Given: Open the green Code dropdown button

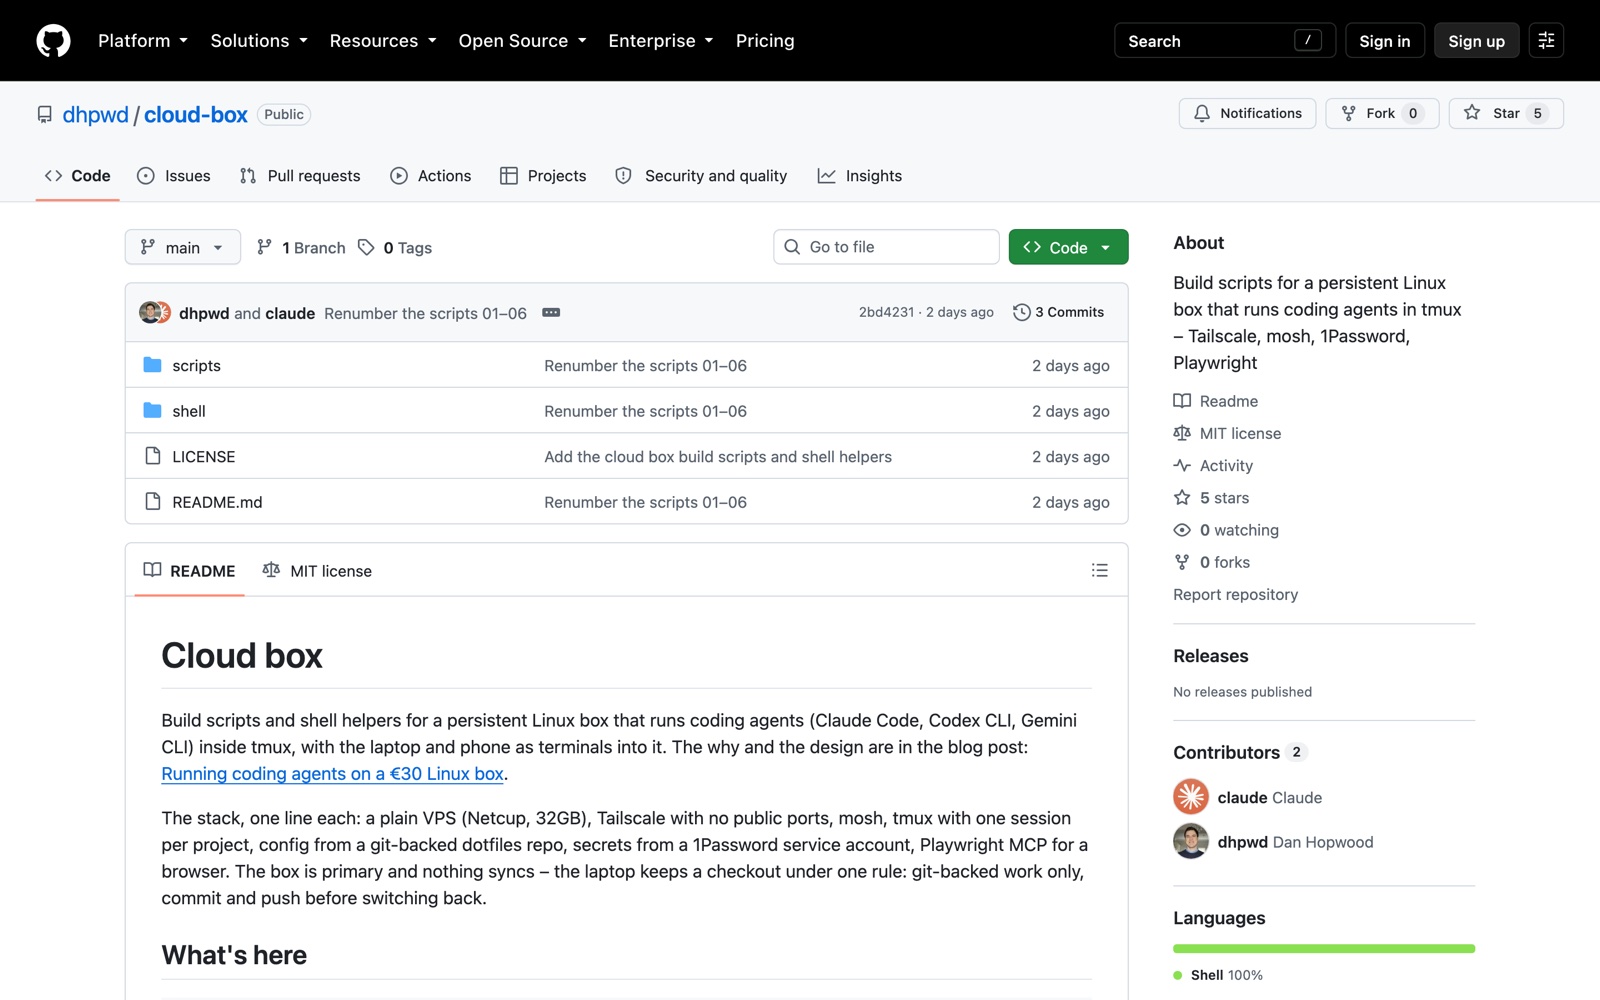Looking at the screenshot, I should click(1068, 247).
